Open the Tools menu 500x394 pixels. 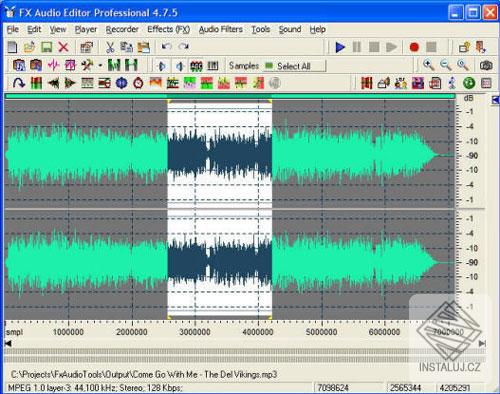point(261,30)
